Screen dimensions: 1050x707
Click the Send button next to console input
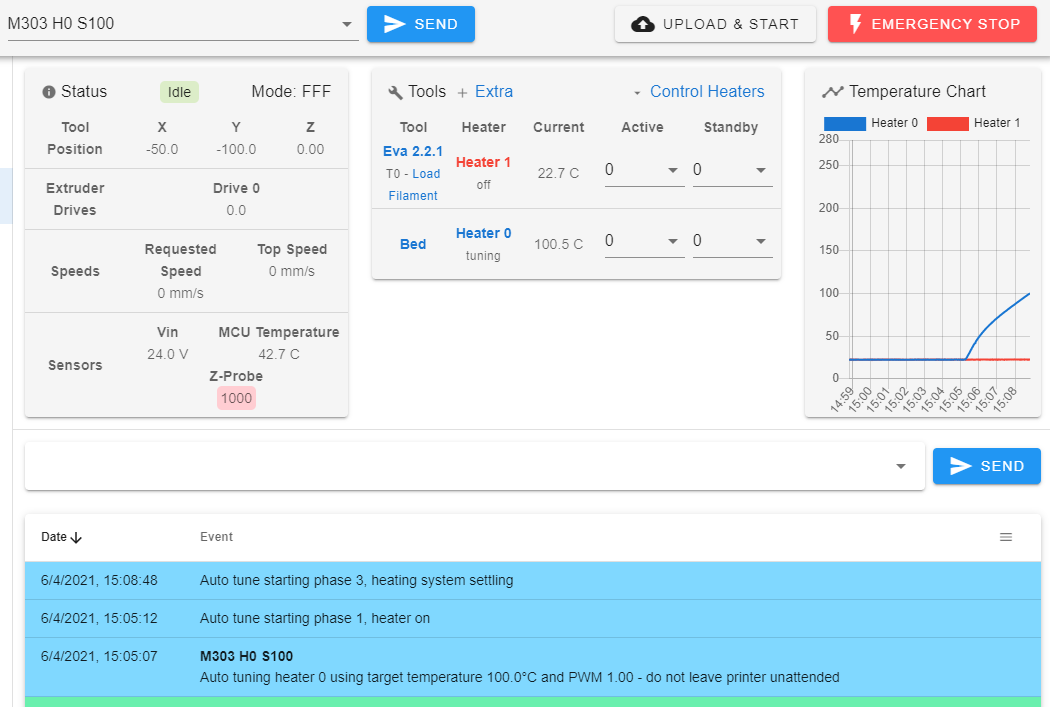tap(986, 466)
